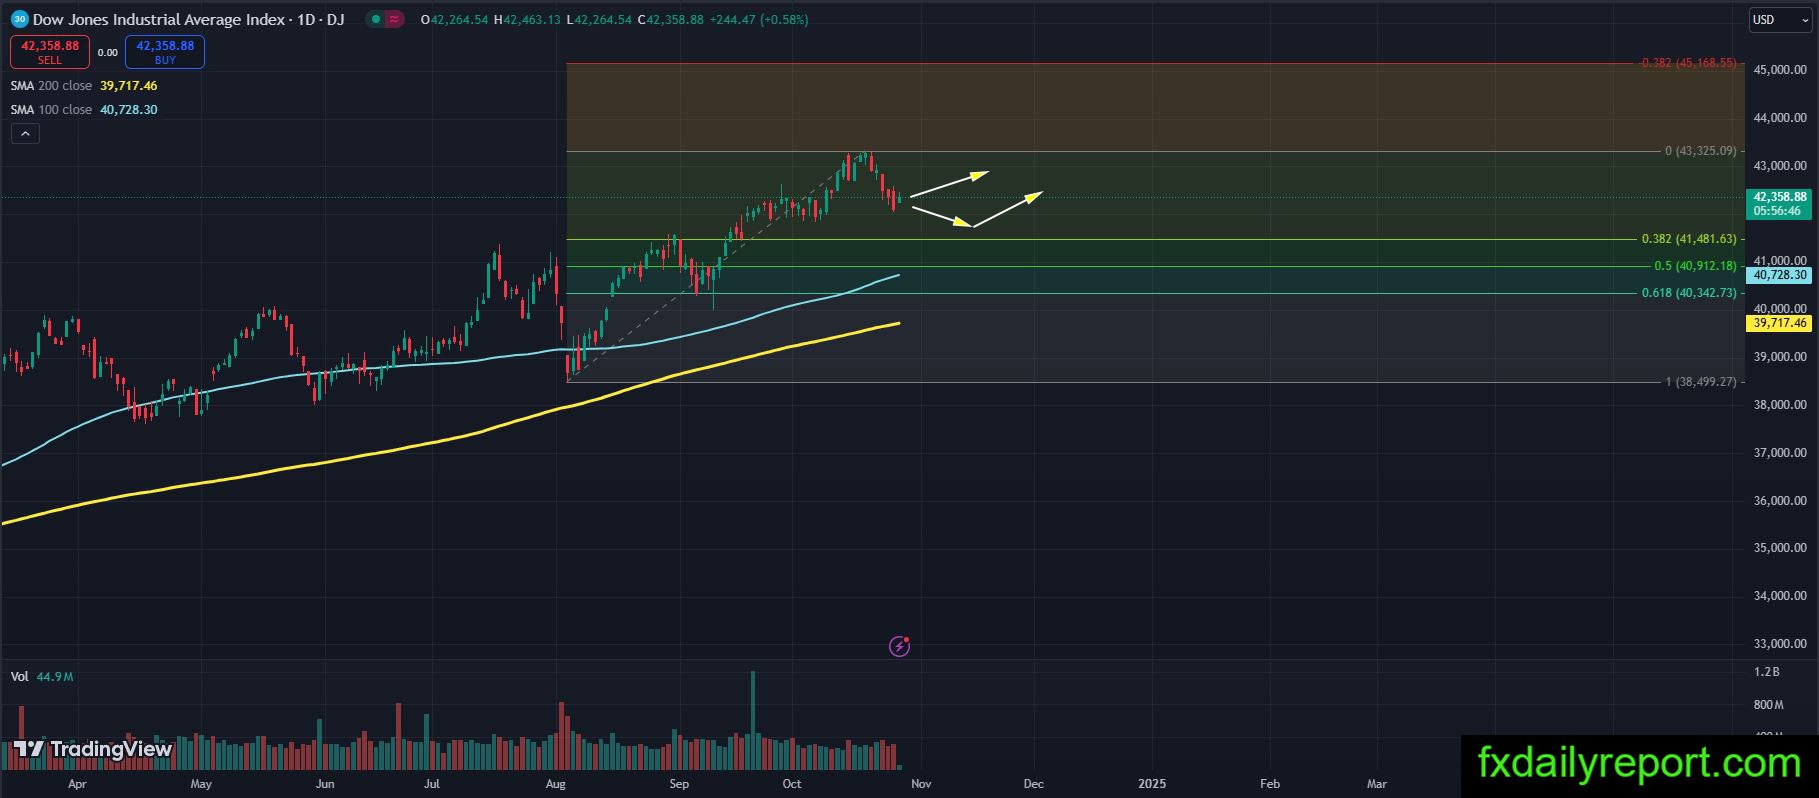This screenshot has width=1819, height=798.
Task: Click the 0.00 spread value
Action: (107, 53)
